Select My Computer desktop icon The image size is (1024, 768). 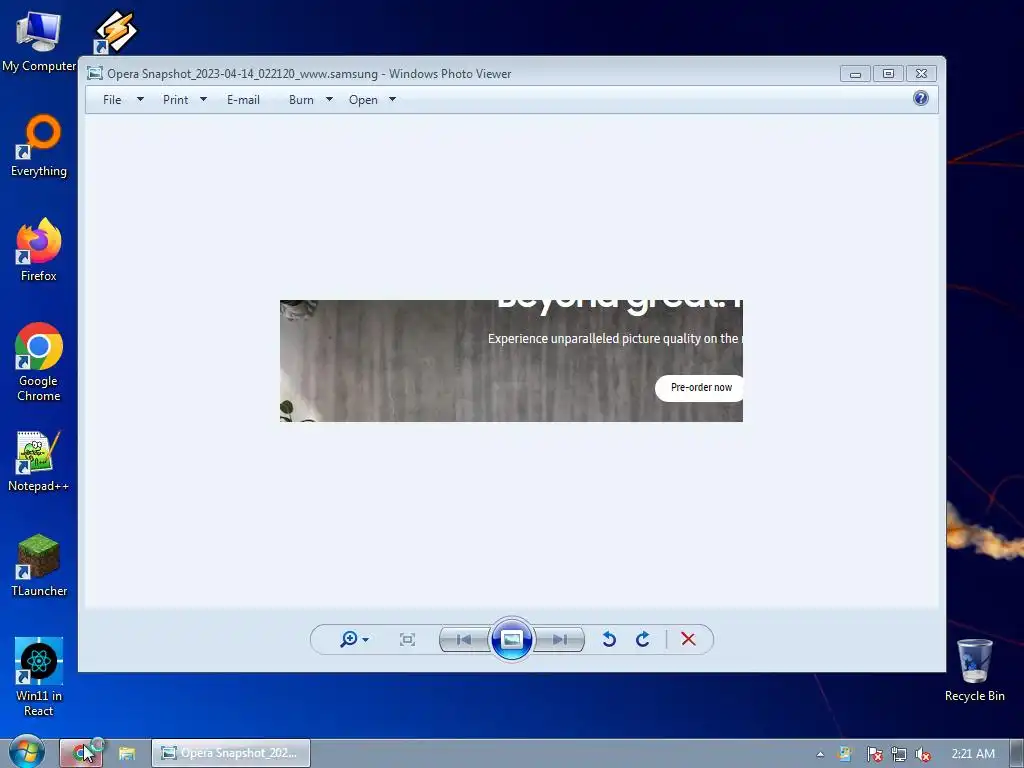39,41
